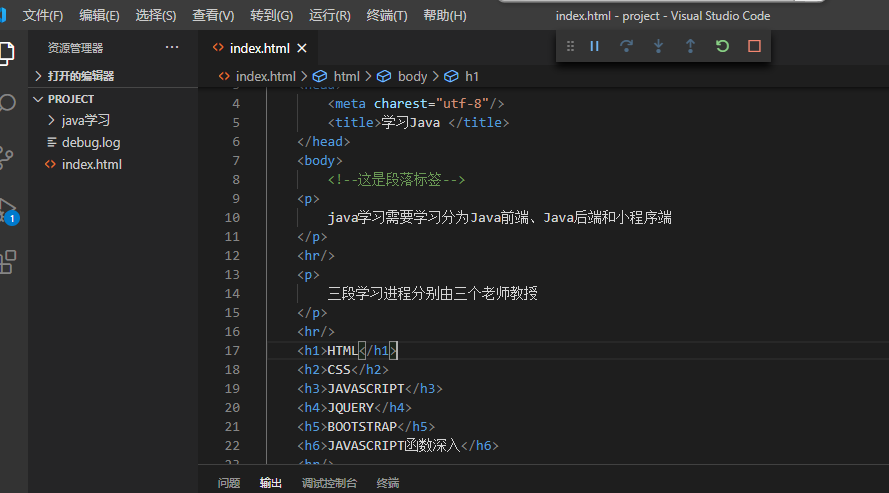The height and width of the screenshot is (493, 889).
Task: Expand the Open Editors section
Action: tap(113, 76)
